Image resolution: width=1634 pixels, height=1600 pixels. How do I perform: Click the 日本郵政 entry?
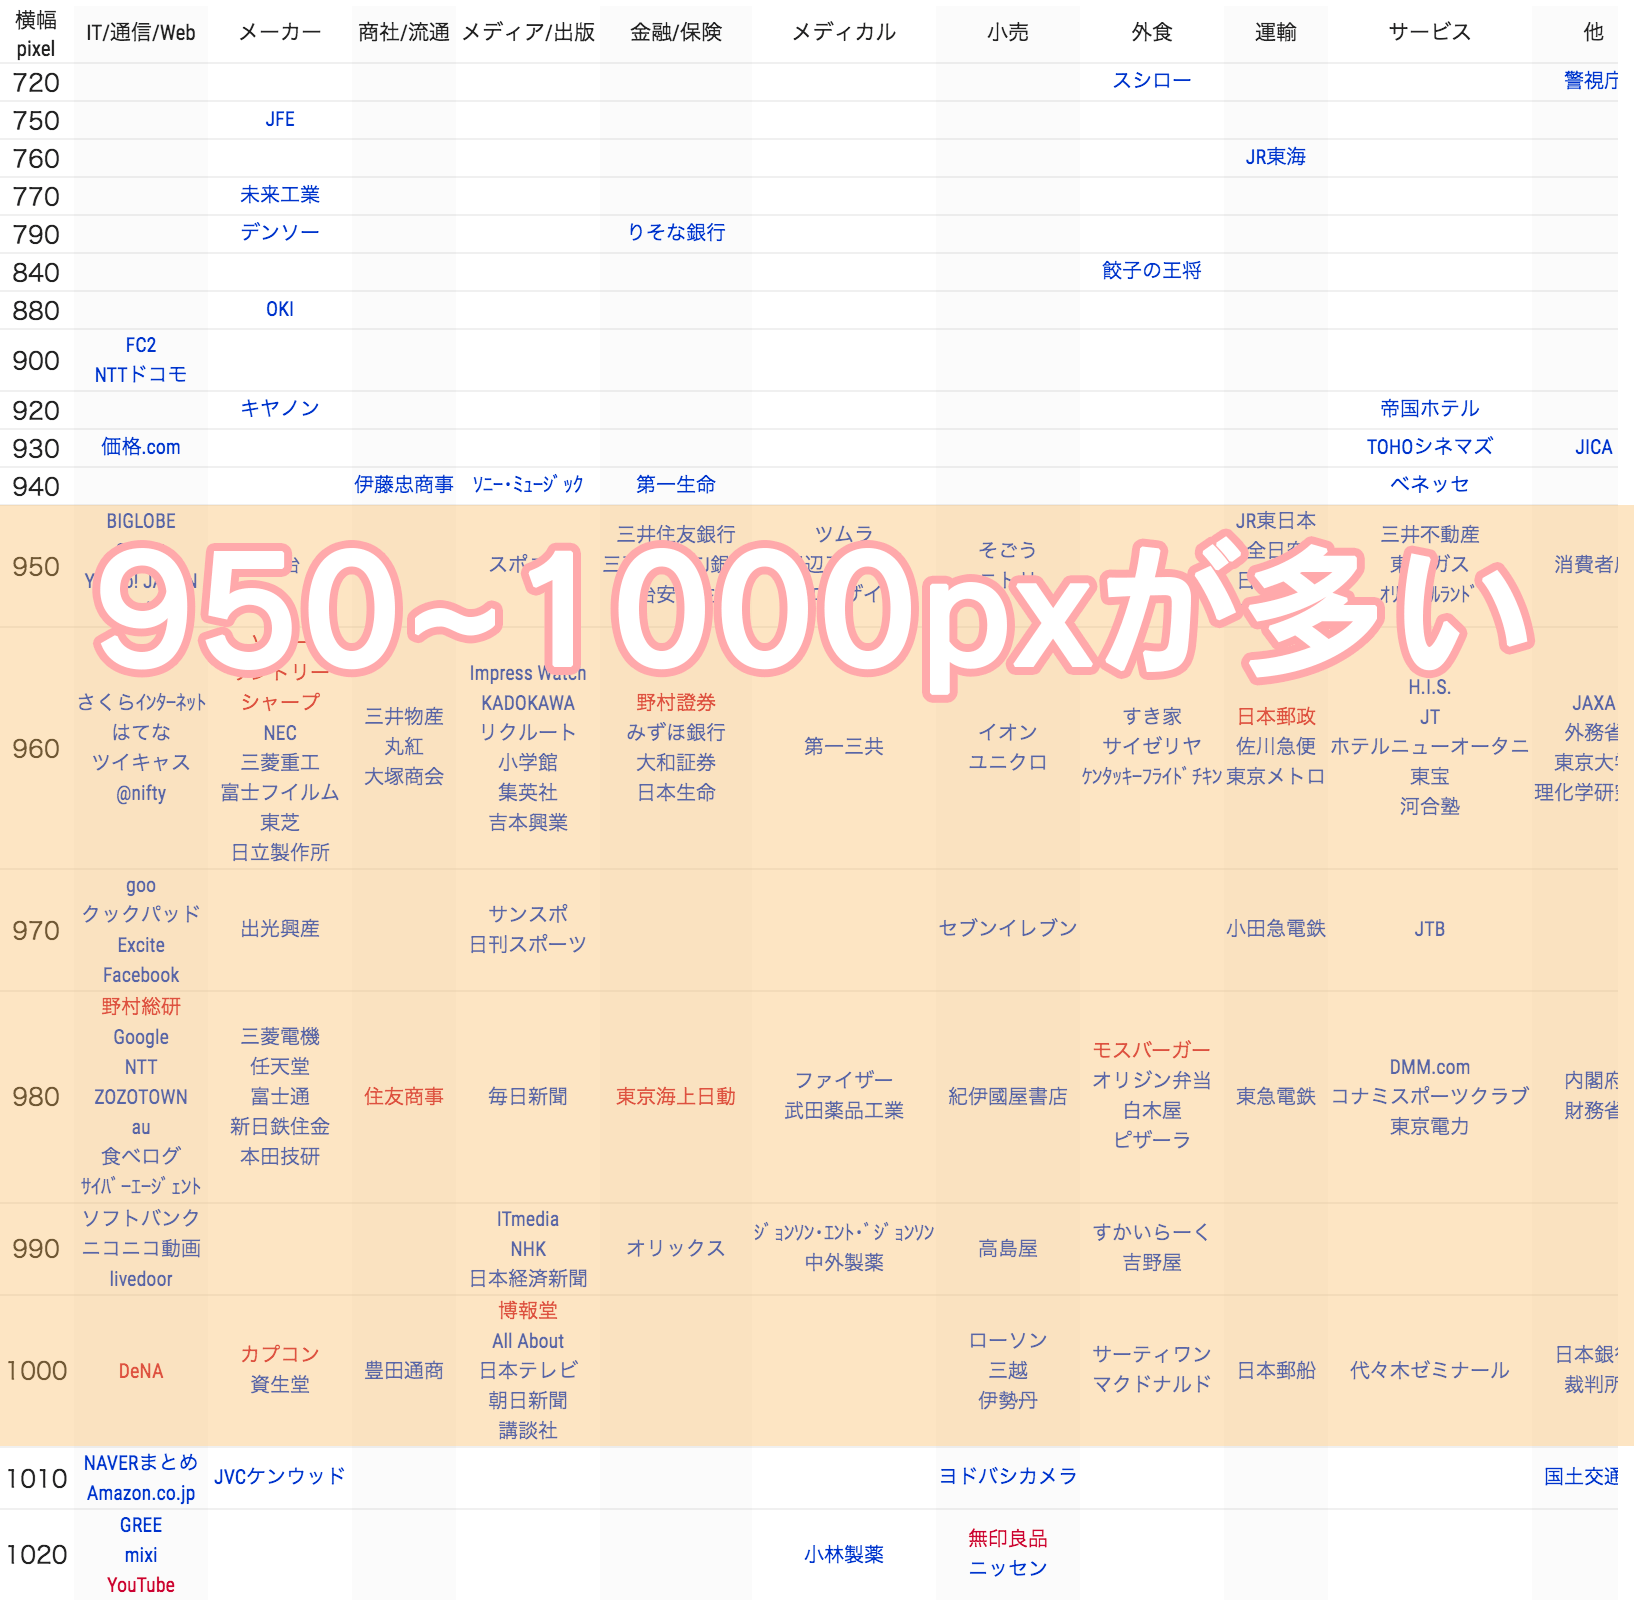(x=1276, y=717)
